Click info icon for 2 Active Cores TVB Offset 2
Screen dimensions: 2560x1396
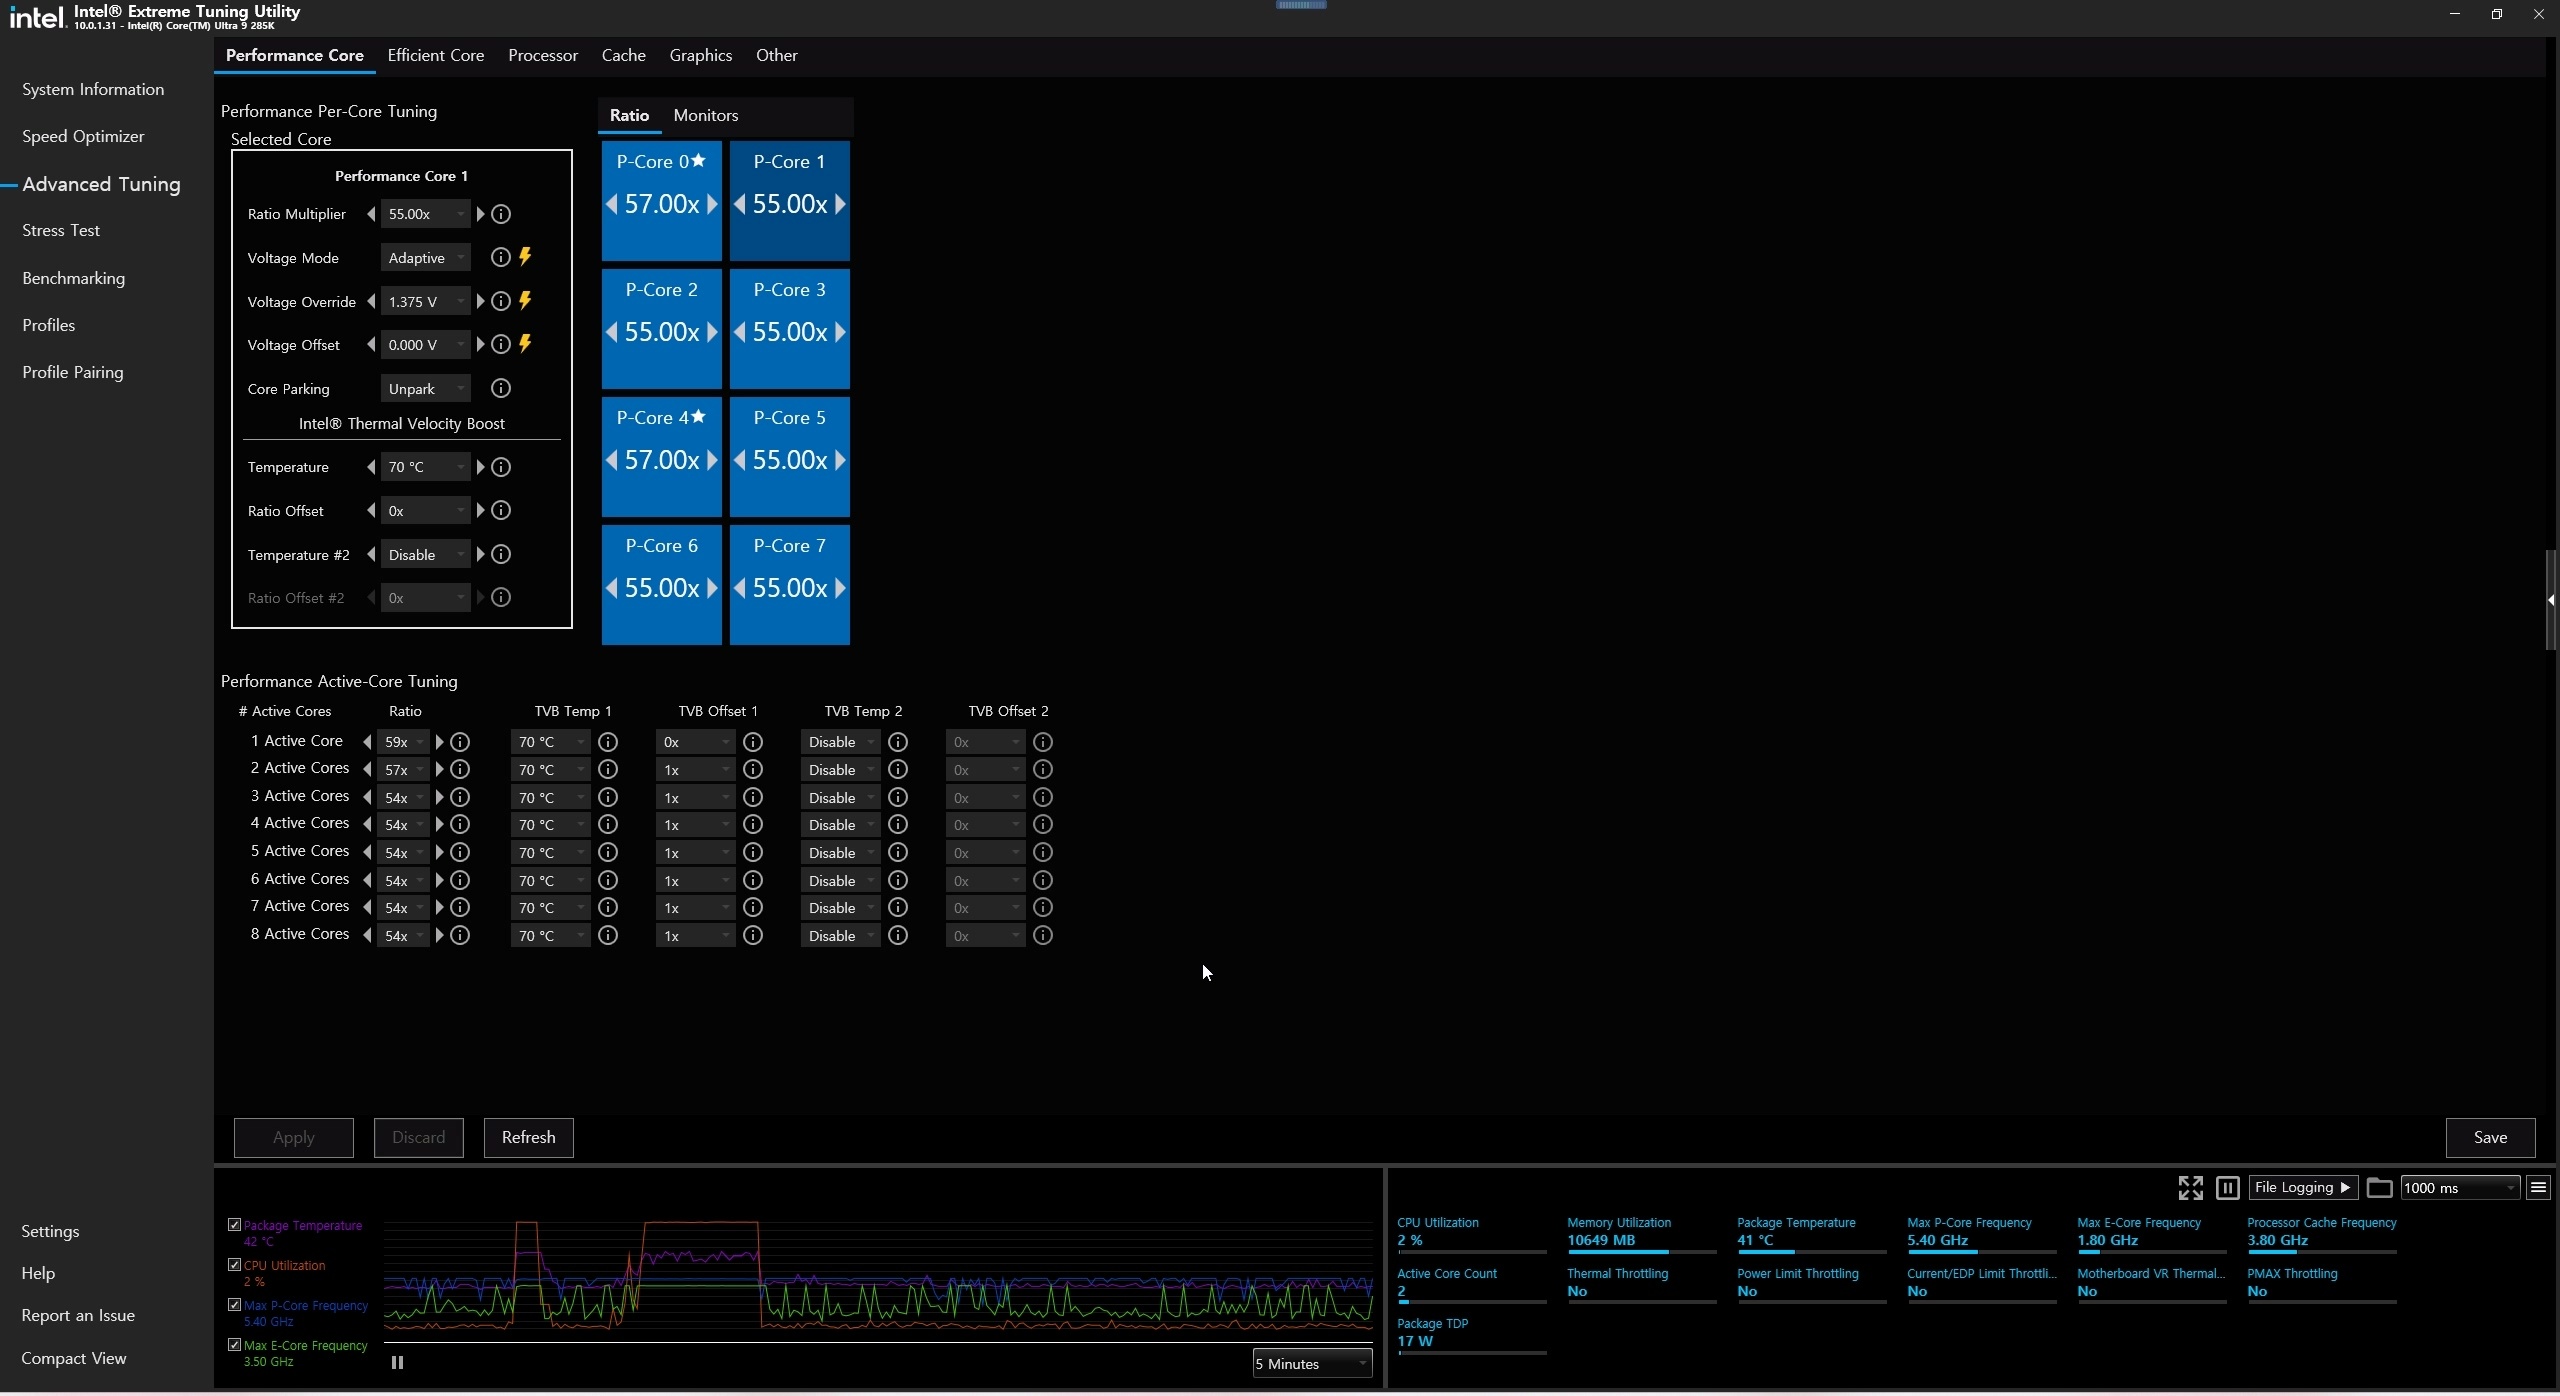pos(1043,769)
